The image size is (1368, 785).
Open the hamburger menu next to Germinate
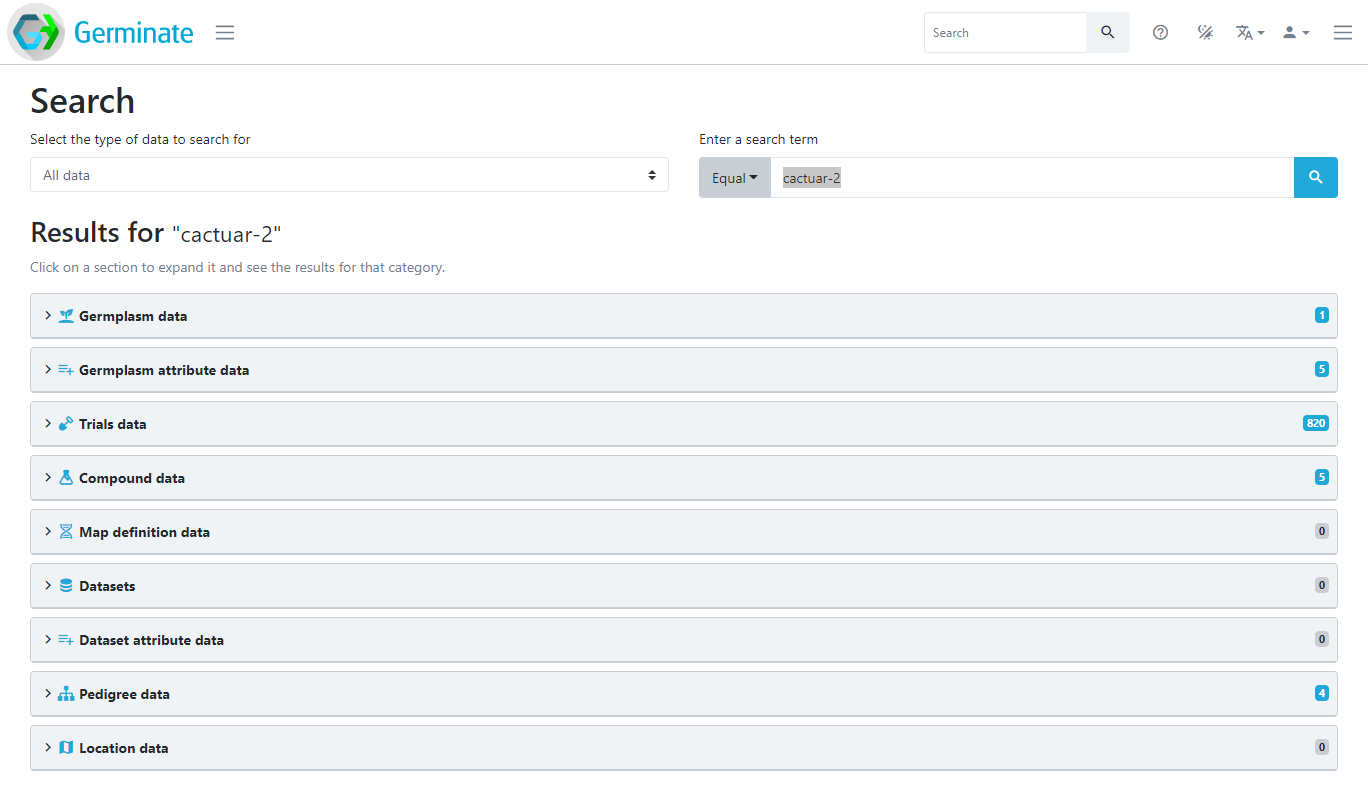click(x=224, y=32)
